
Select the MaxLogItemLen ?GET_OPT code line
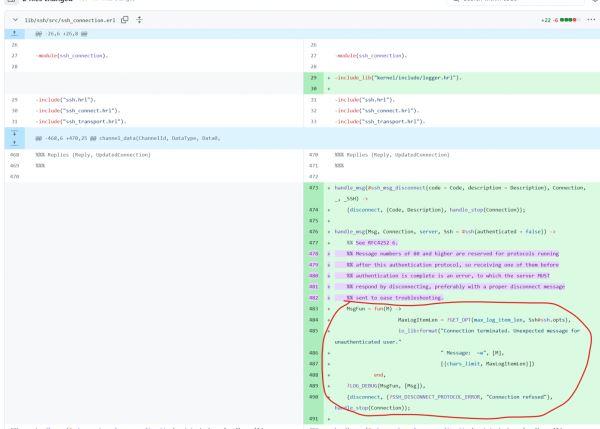tap(484, 320)
